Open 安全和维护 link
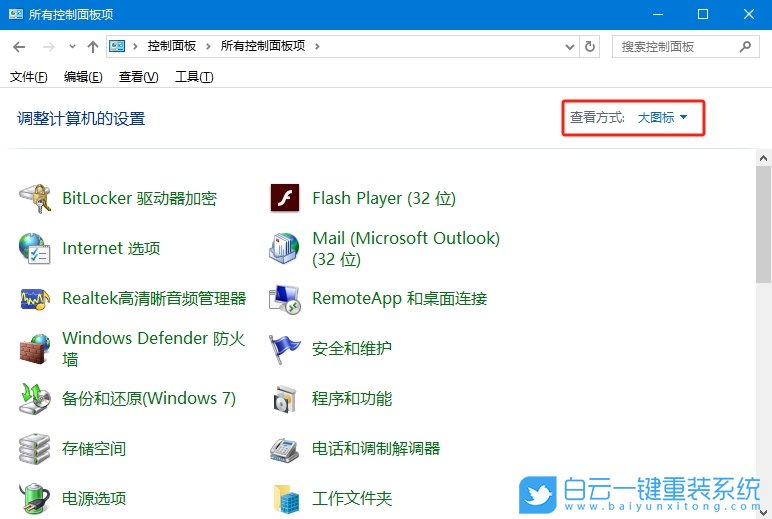 (x=352, y=349)
